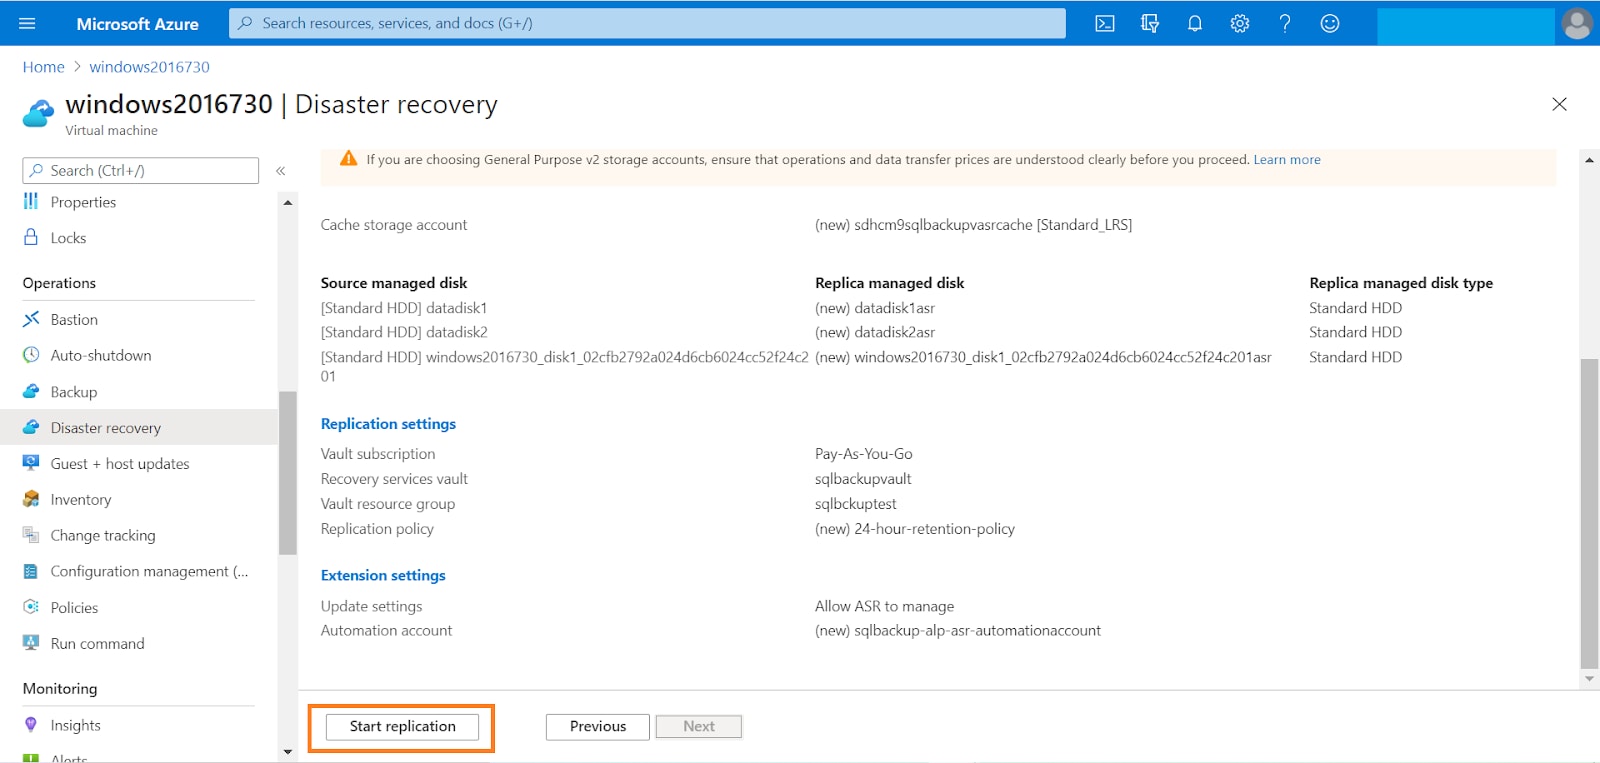Click the search resources box
Viewport: 1600px width, 763px height.
[x=647, y=23]
